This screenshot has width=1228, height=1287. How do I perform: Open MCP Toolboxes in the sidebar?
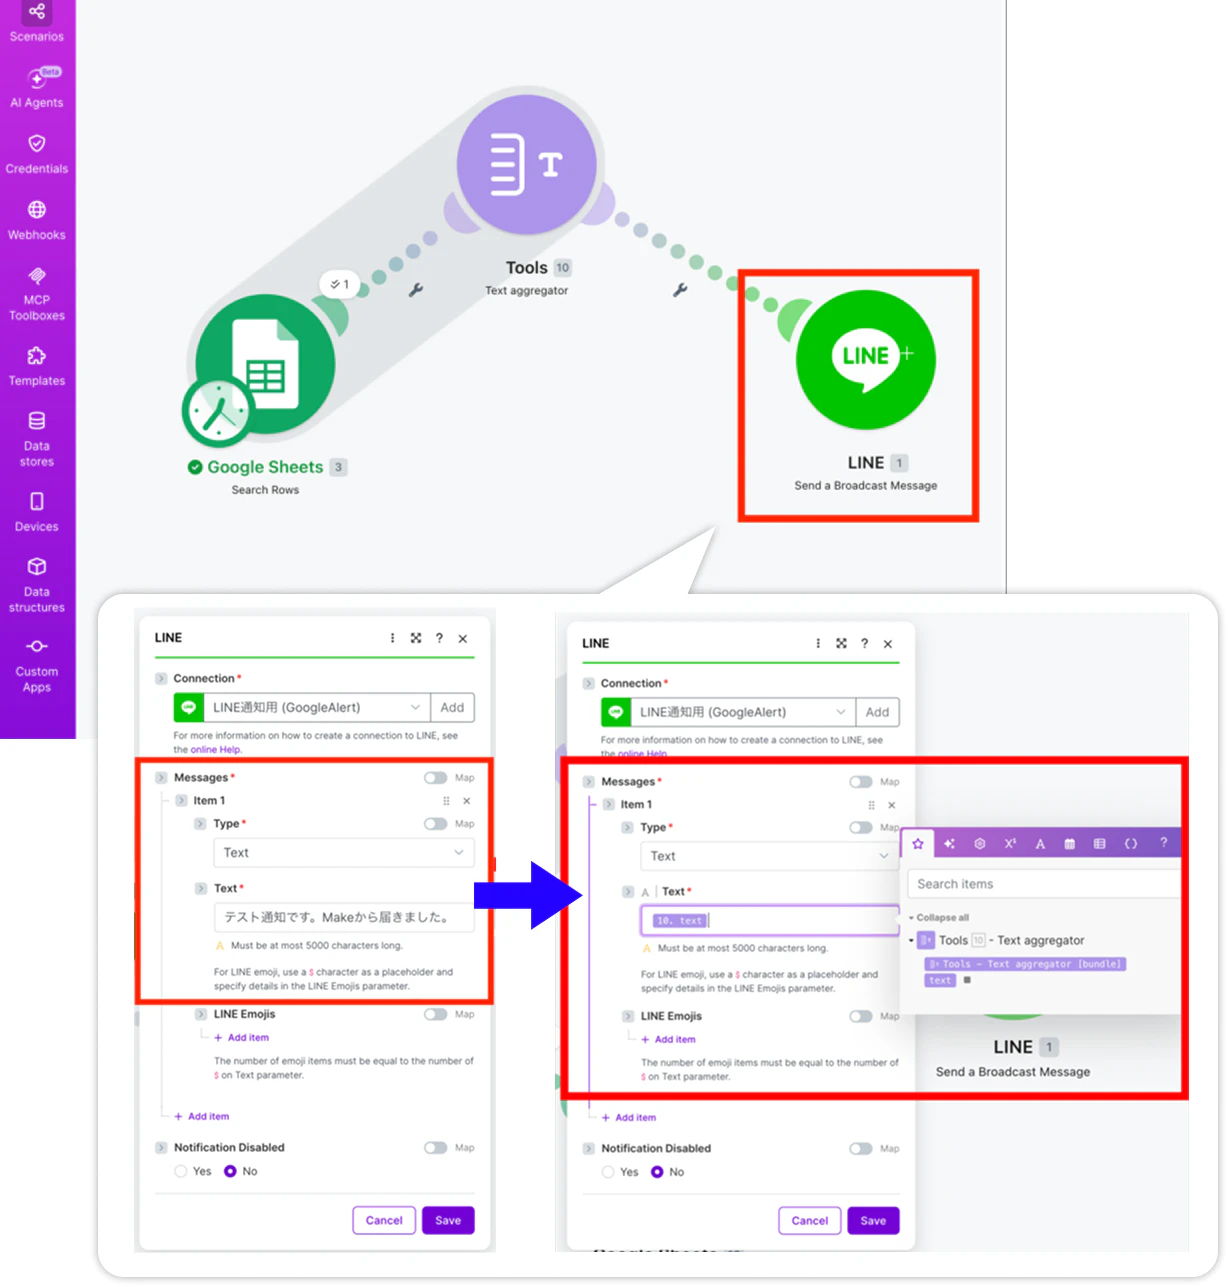click(x=37, y=294)
